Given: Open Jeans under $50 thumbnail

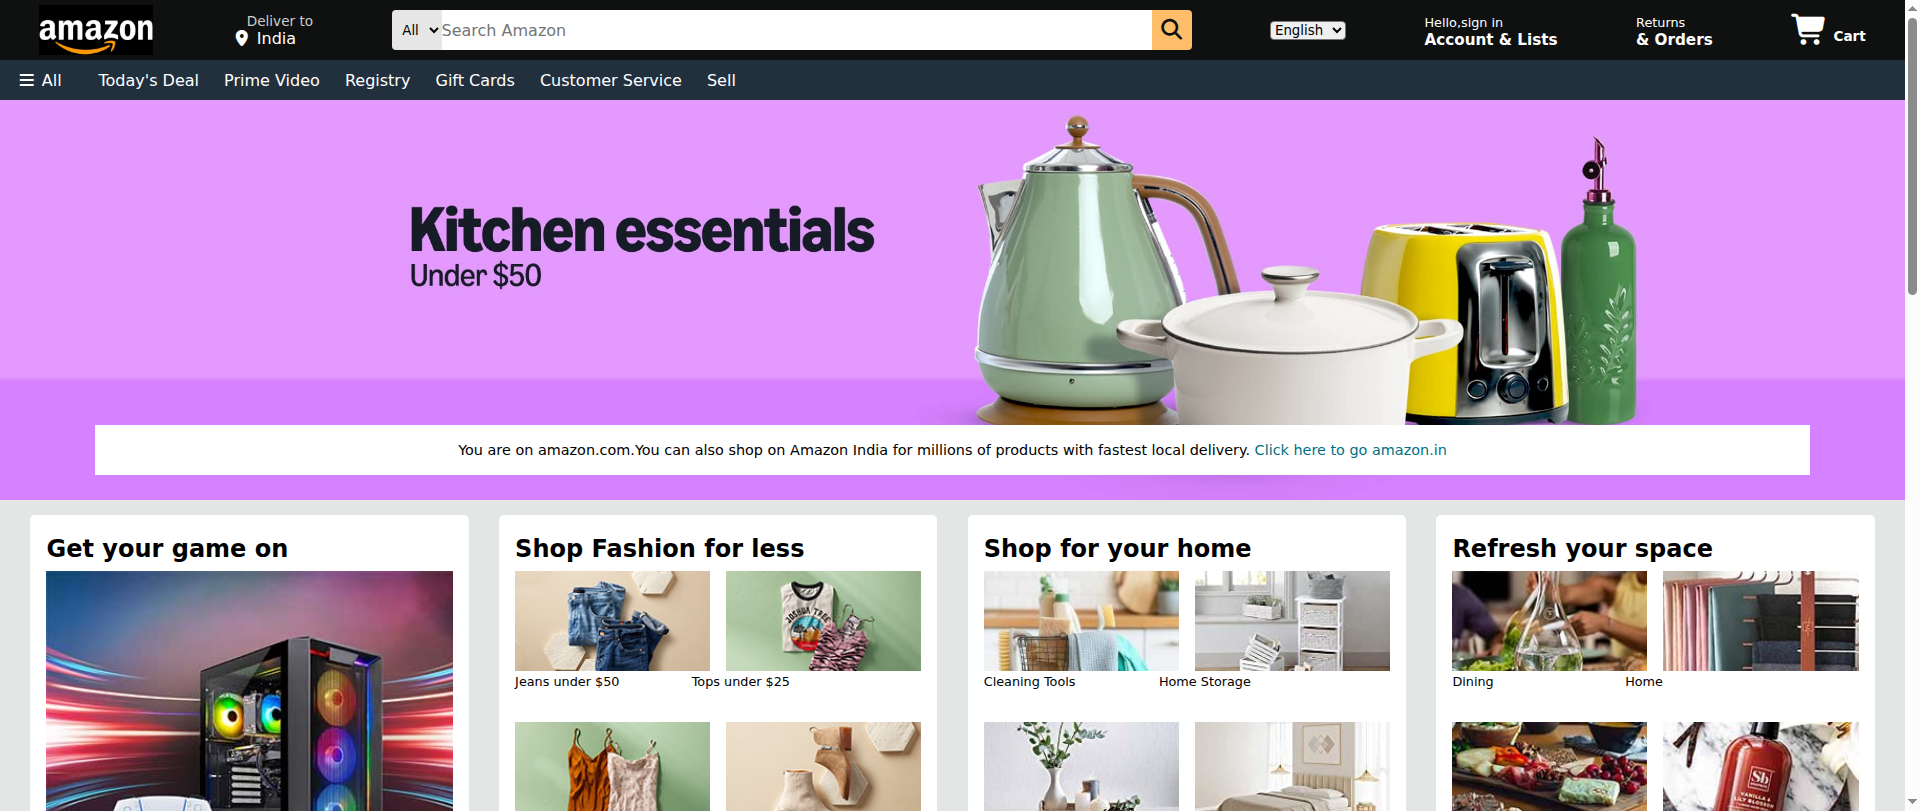Looking at the screenshot, I should click(x=612, y=621).
